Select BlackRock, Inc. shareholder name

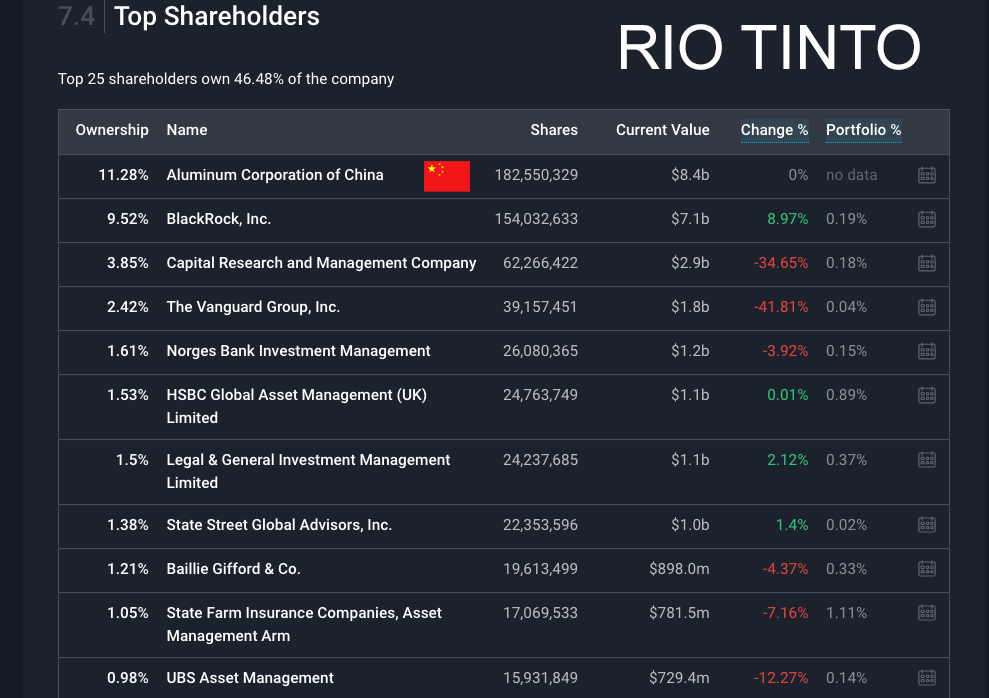click(219, 219)
